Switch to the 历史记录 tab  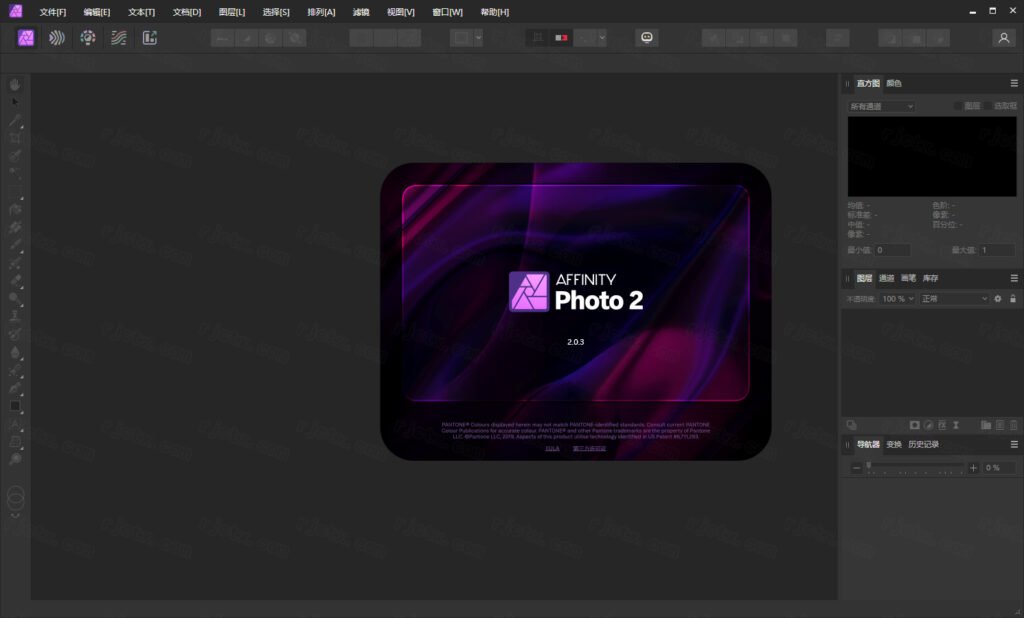[x=923, y=444]
